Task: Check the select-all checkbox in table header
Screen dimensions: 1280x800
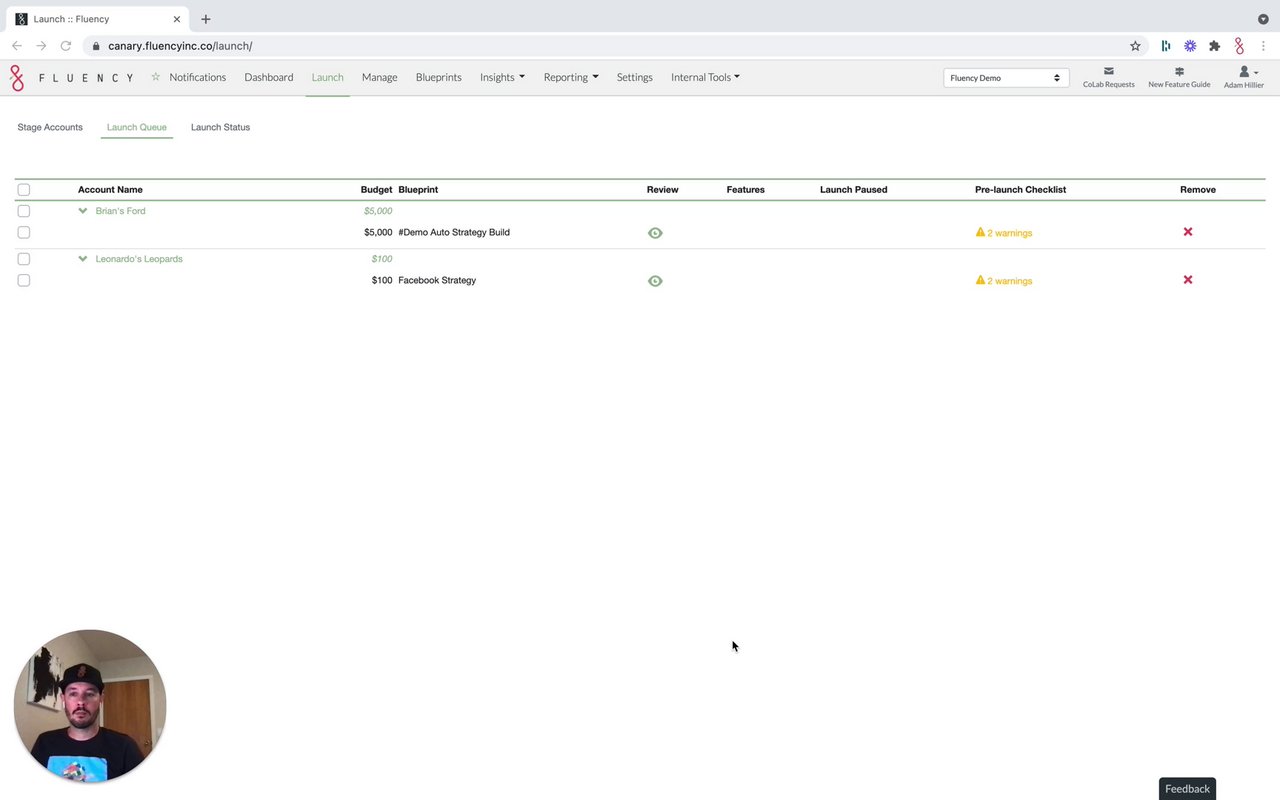Action: 24,189
